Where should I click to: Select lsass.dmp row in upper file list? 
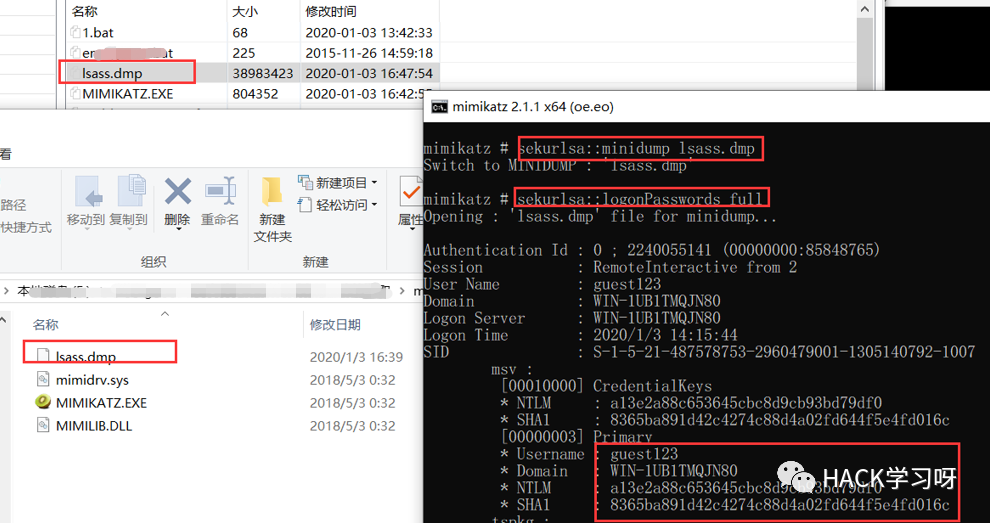(253, 73)
